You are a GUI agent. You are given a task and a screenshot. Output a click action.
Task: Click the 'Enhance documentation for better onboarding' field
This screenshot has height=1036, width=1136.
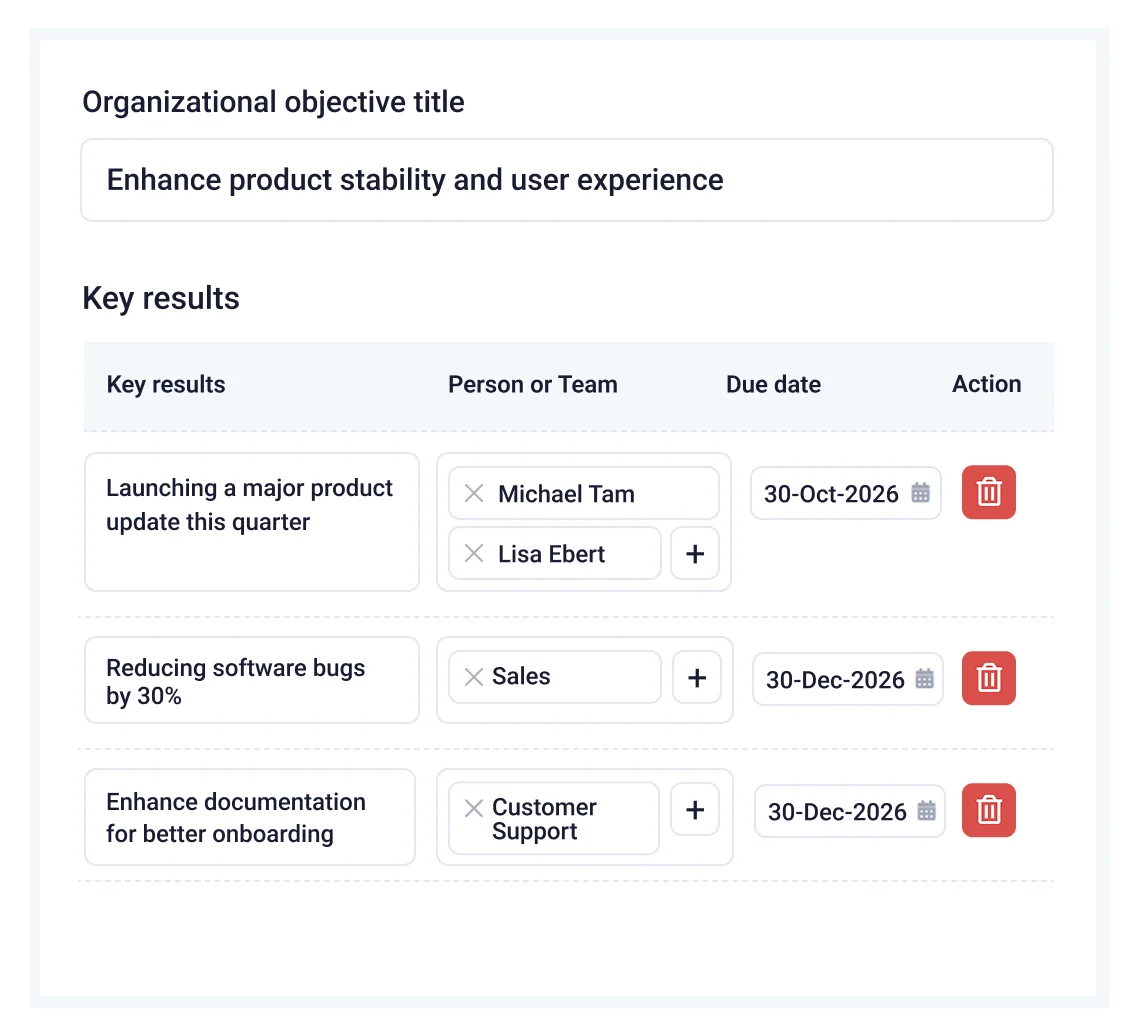[249, 817]
